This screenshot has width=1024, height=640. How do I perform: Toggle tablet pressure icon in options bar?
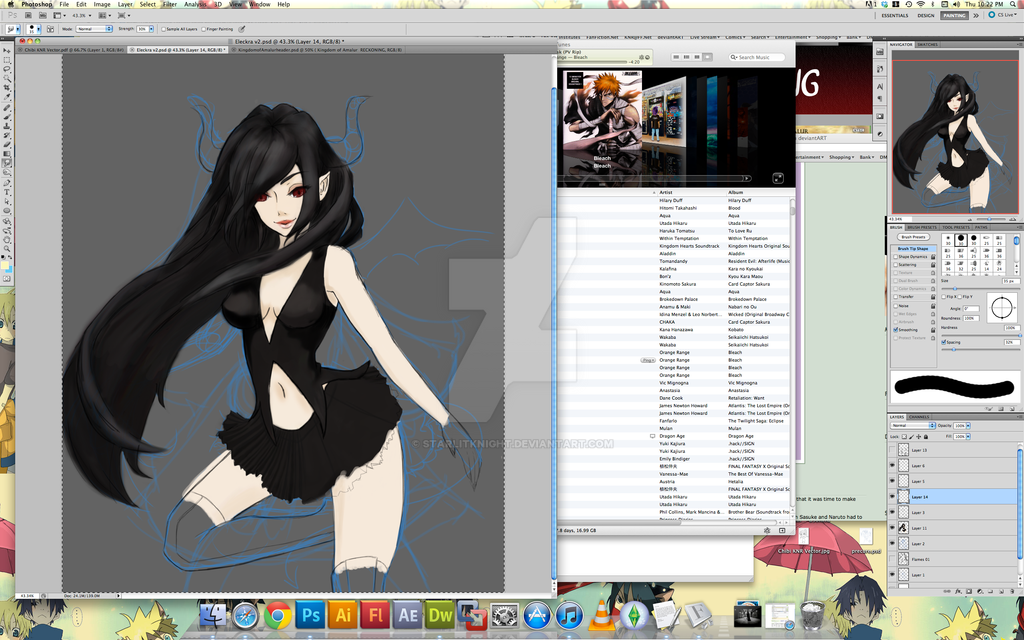(x=242, y=29)
